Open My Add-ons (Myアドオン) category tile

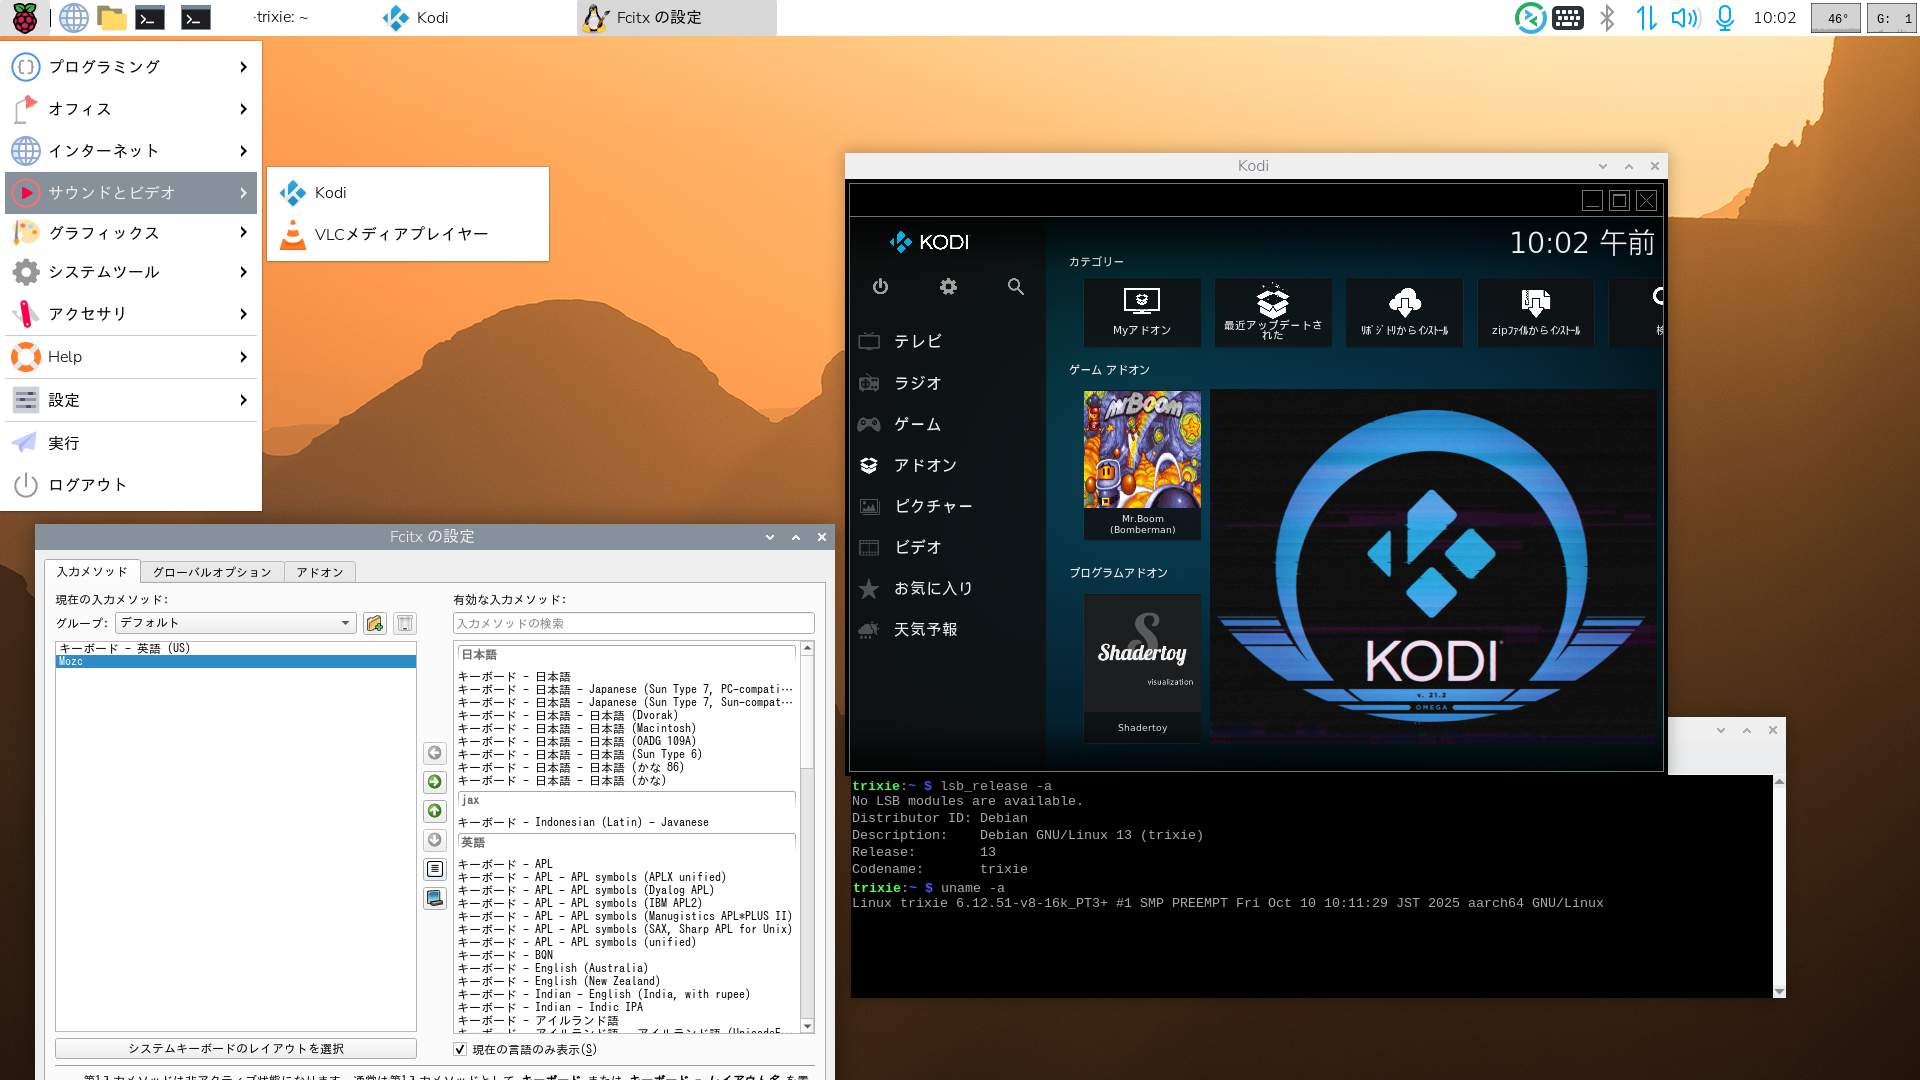pyautogui.click(x=1142, y=312)
